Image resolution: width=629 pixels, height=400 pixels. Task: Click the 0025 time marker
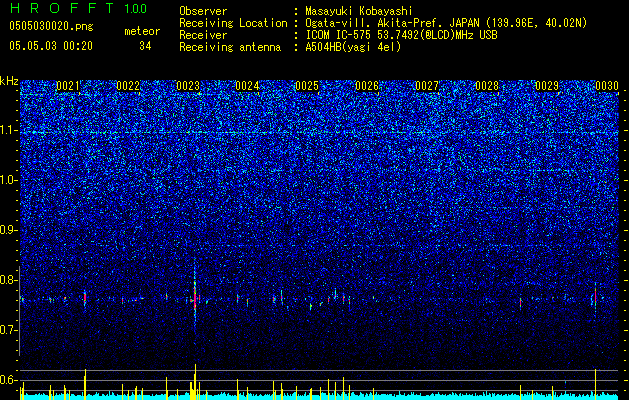tap(307, 86)
